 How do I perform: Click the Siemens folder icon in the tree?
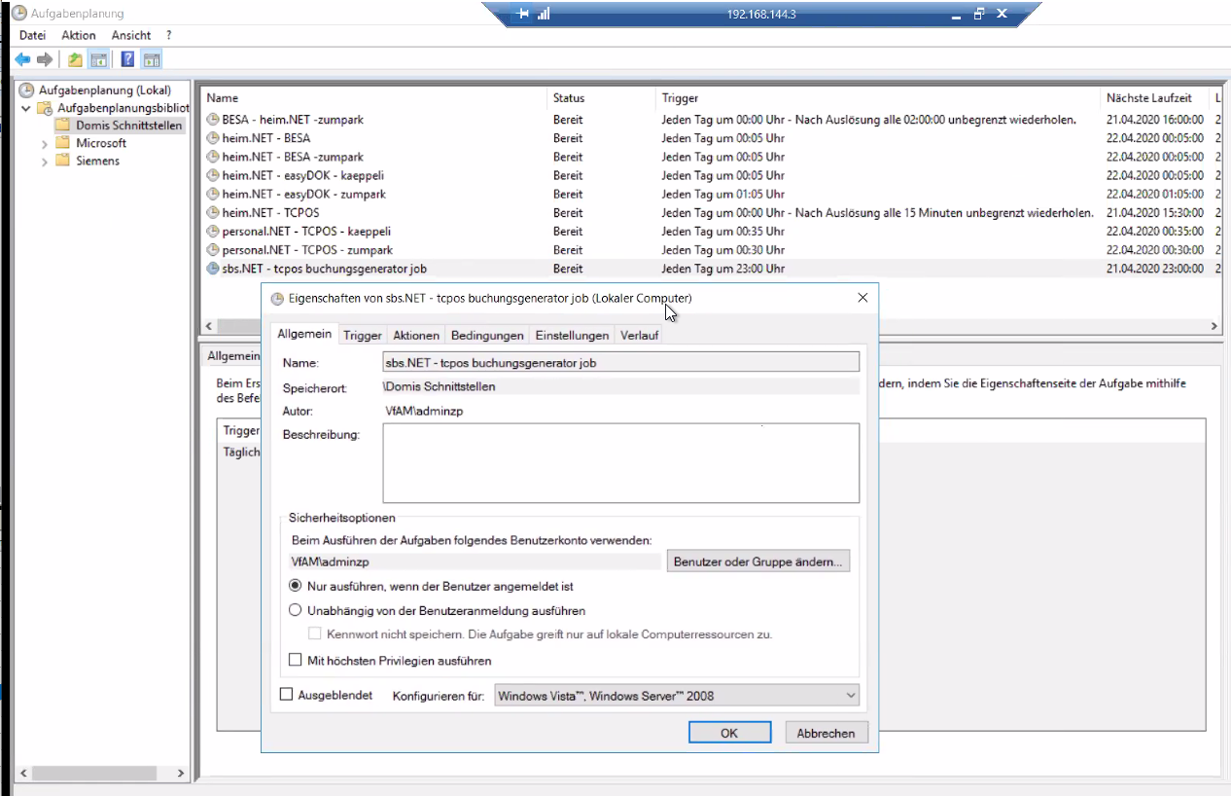[x=63, y=161]
